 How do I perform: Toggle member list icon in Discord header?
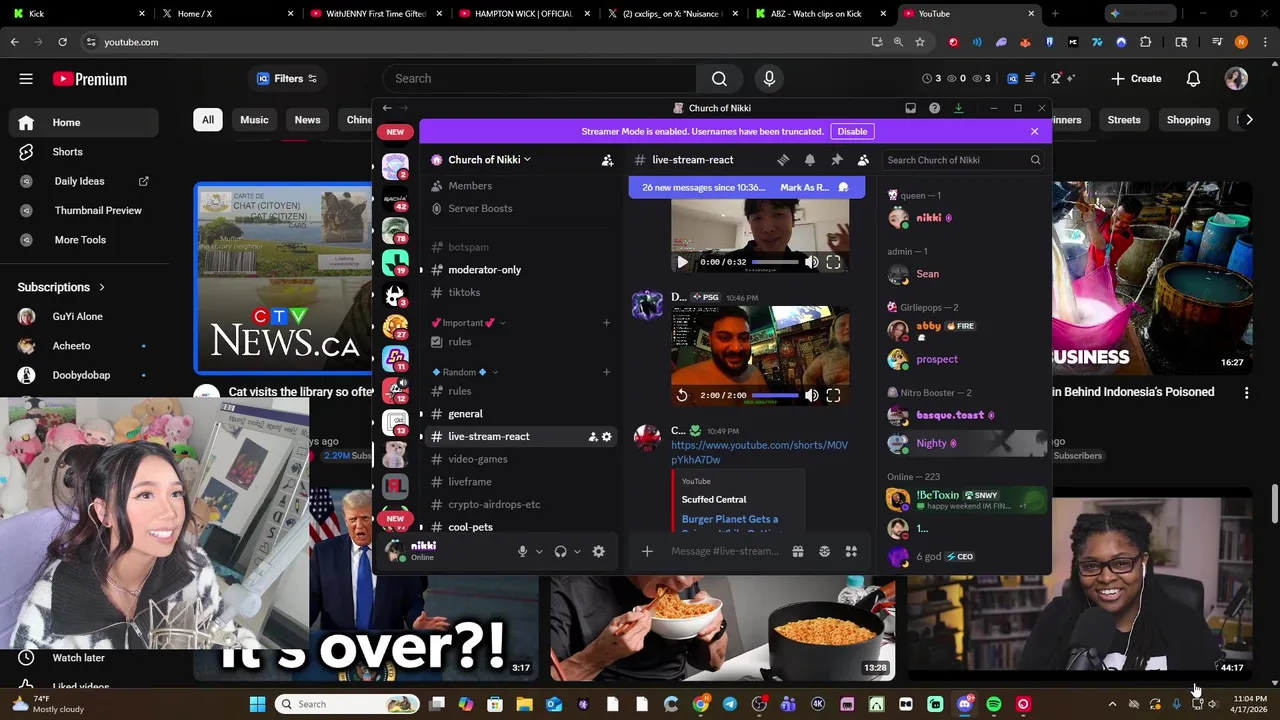pos(863,160)
